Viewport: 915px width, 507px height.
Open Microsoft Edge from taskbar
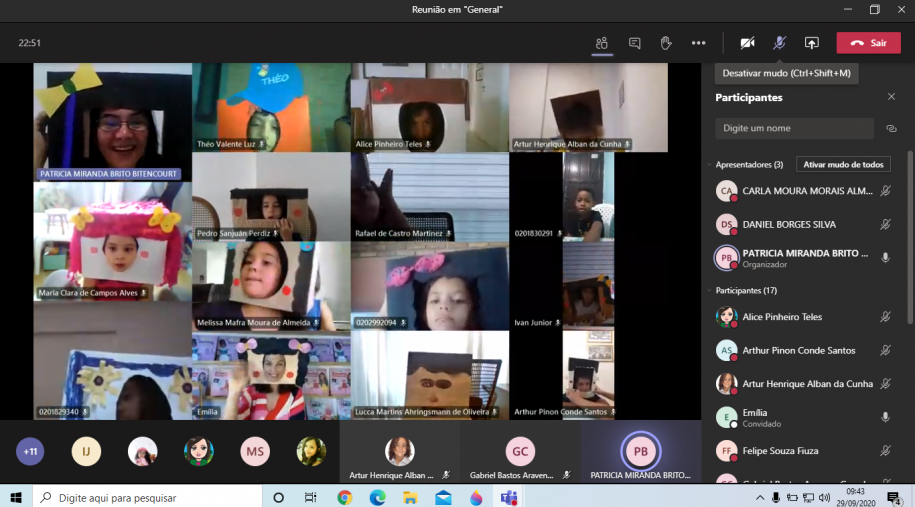click(x=378, y=498)
